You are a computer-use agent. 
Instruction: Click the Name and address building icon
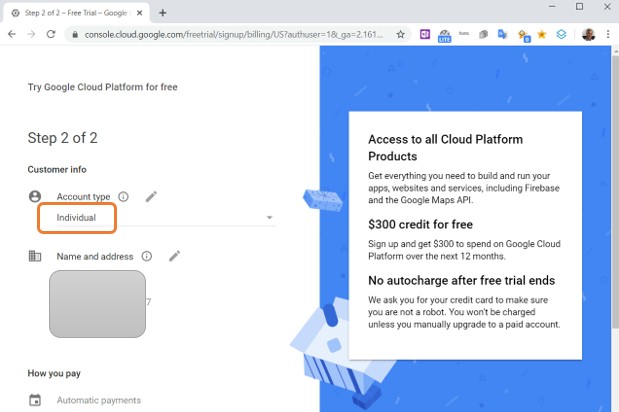(x=35, y=256)
